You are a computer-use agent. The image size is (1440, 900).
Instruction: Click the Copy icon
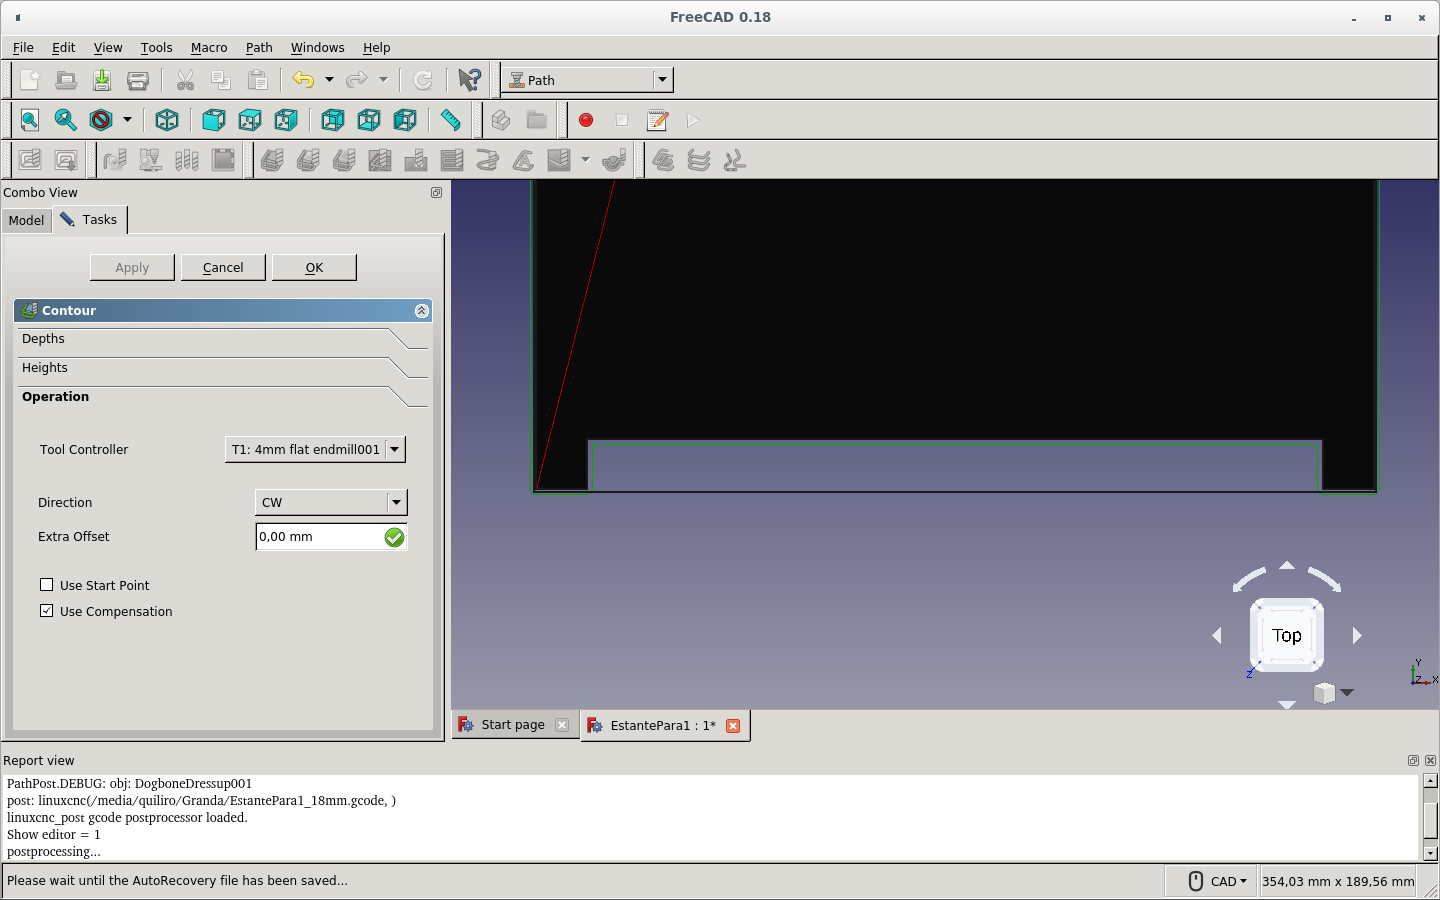click(x=221, y=80)
